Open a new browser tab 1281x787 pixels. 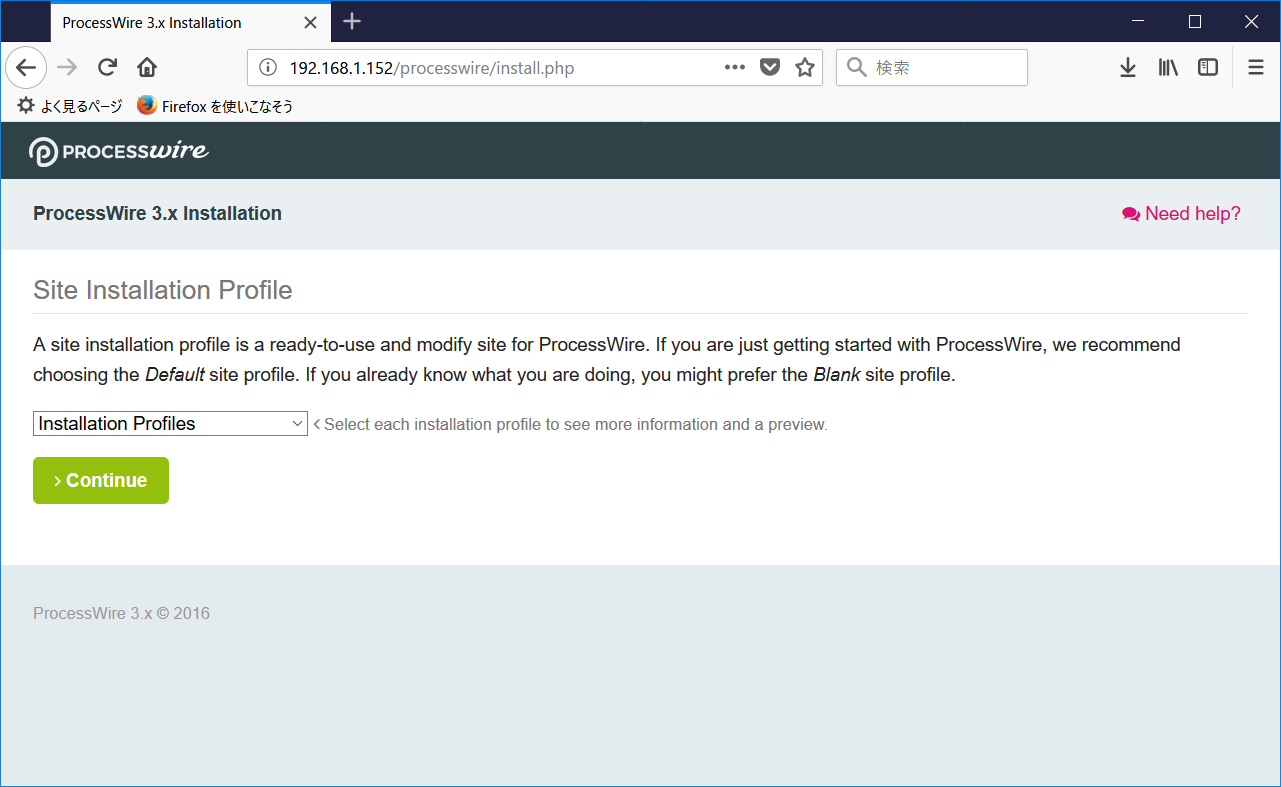click(x=351, y=22)
